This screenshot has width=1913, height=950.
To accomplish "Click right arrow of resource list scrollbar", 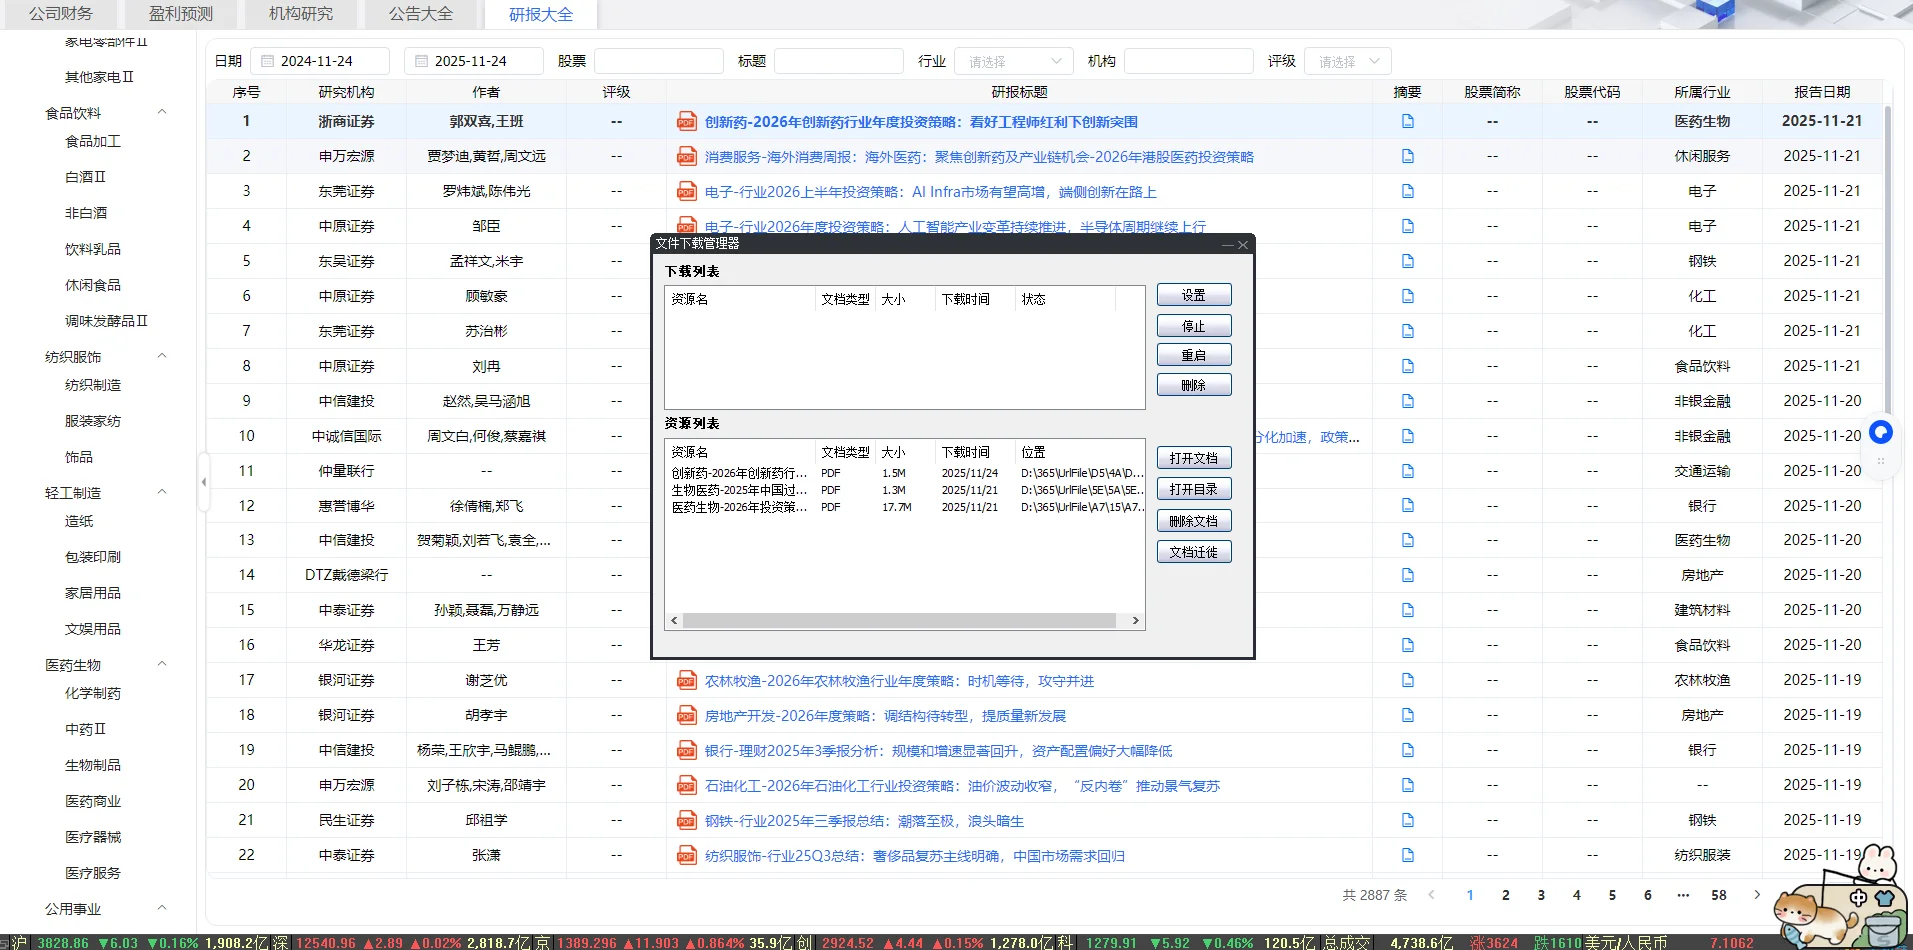I will coord(1136,620).
